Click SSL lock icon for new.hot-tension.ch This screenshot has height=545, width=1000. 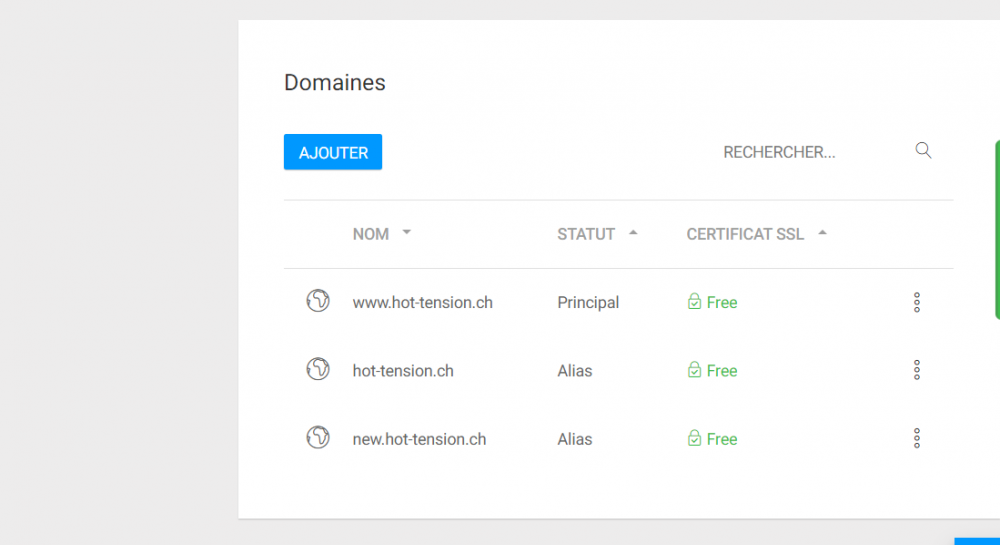[694, 439]
